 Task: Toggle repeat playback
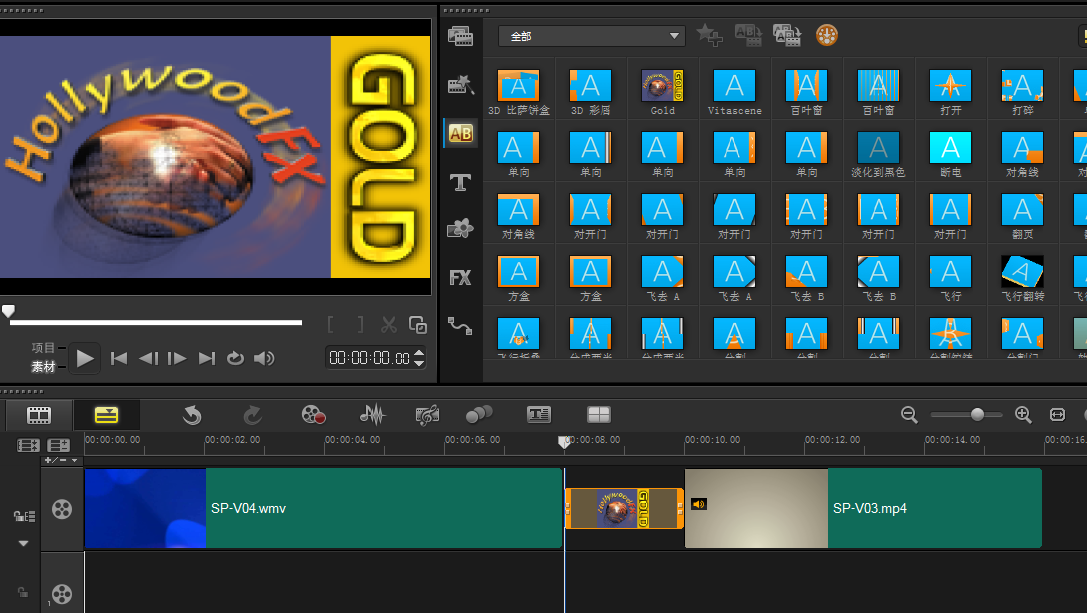point(236,359)
